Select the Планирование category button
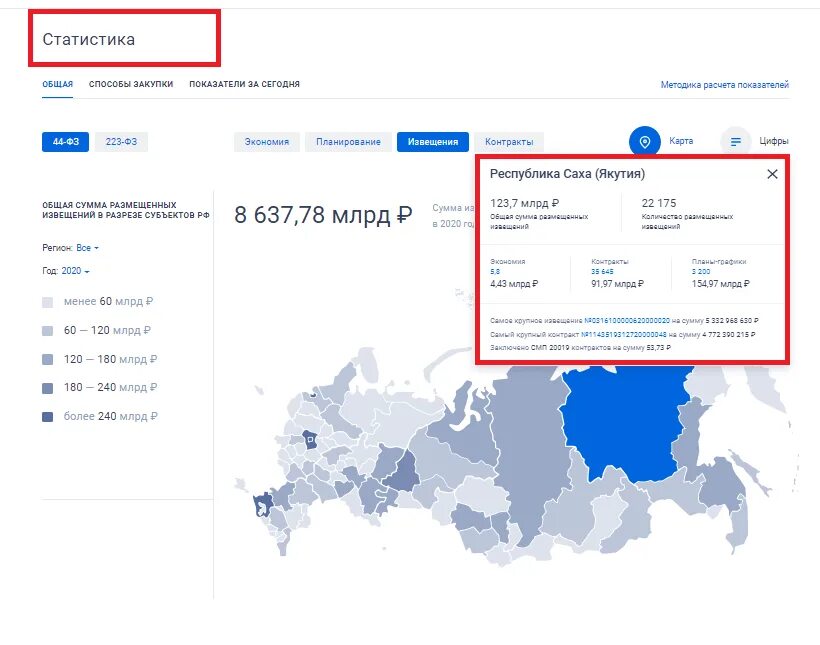 tap(348, 142)
